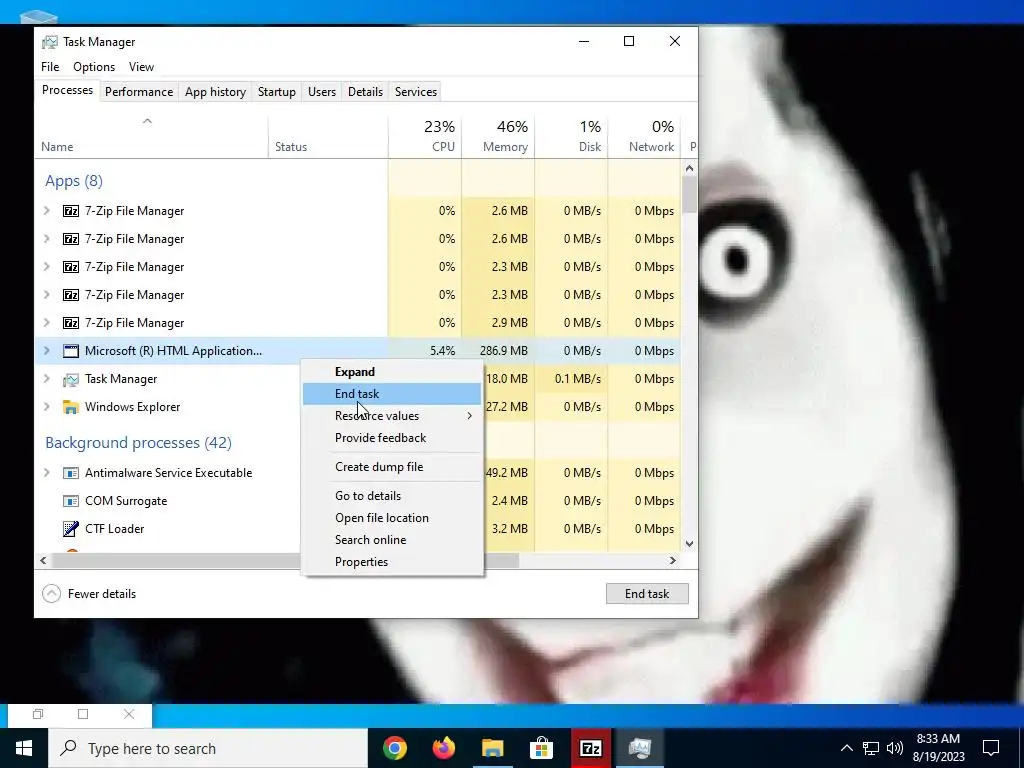Open the notification center icon
Image resolution: width=1024 pixels, height=768 pixels.
click(991, 748)
